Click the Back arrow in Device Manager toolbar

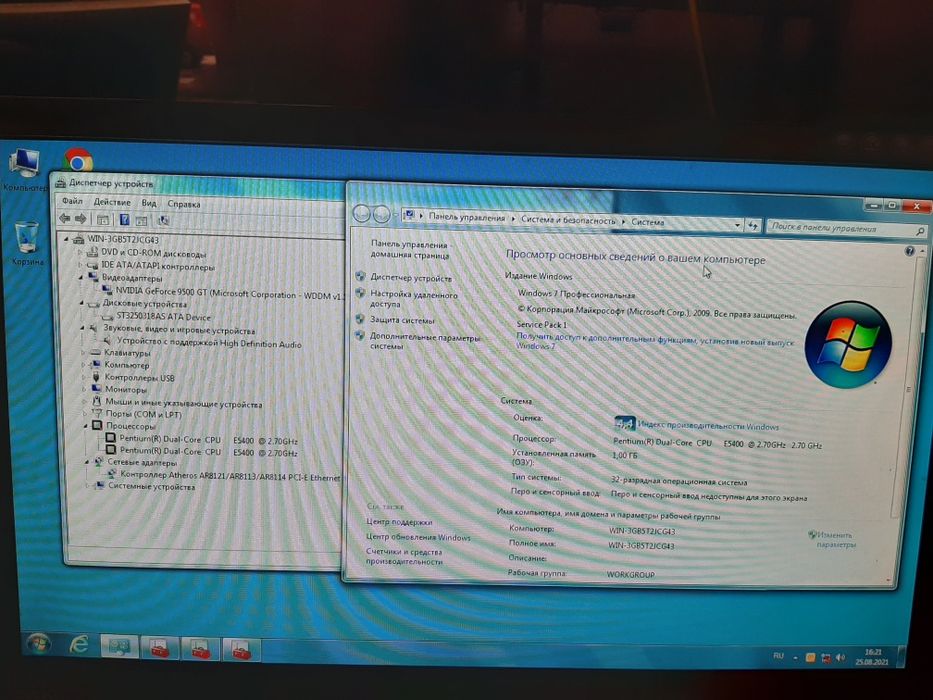(x=64, y=219)
